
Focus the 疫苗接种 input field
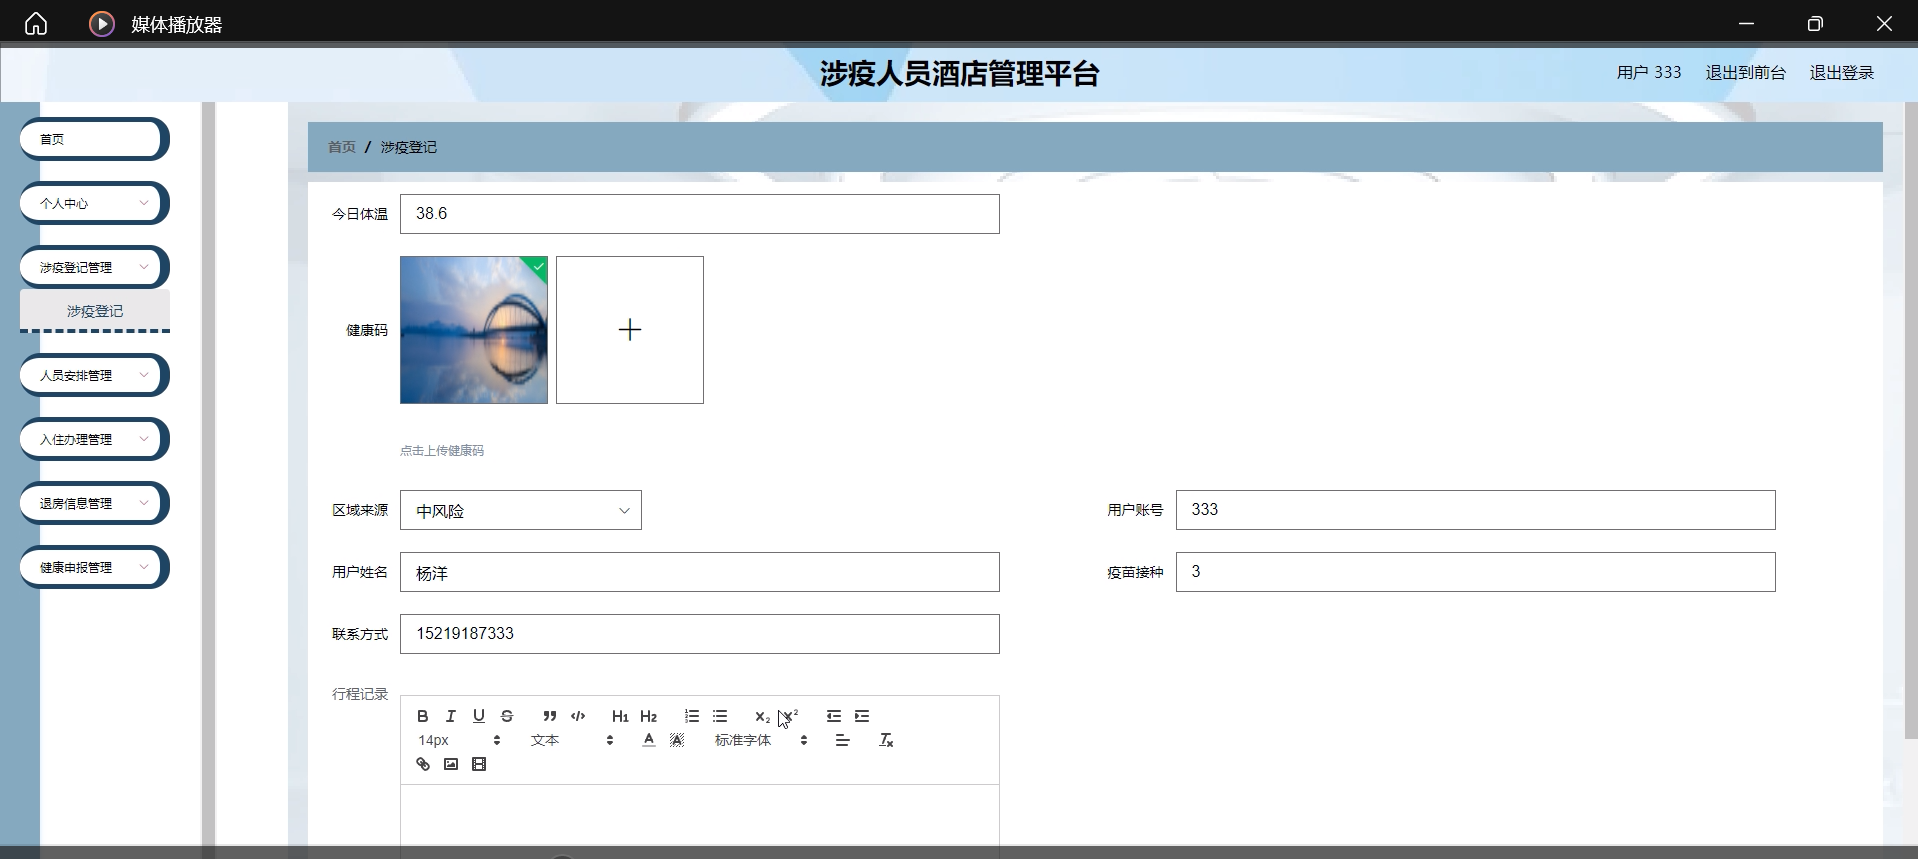[1476, 572]
